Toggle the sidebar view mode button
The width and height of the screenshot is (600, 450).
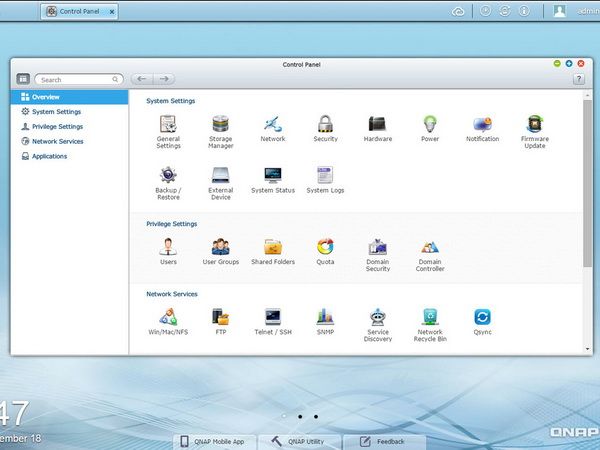pyautogui.click(x=23, y=79)
